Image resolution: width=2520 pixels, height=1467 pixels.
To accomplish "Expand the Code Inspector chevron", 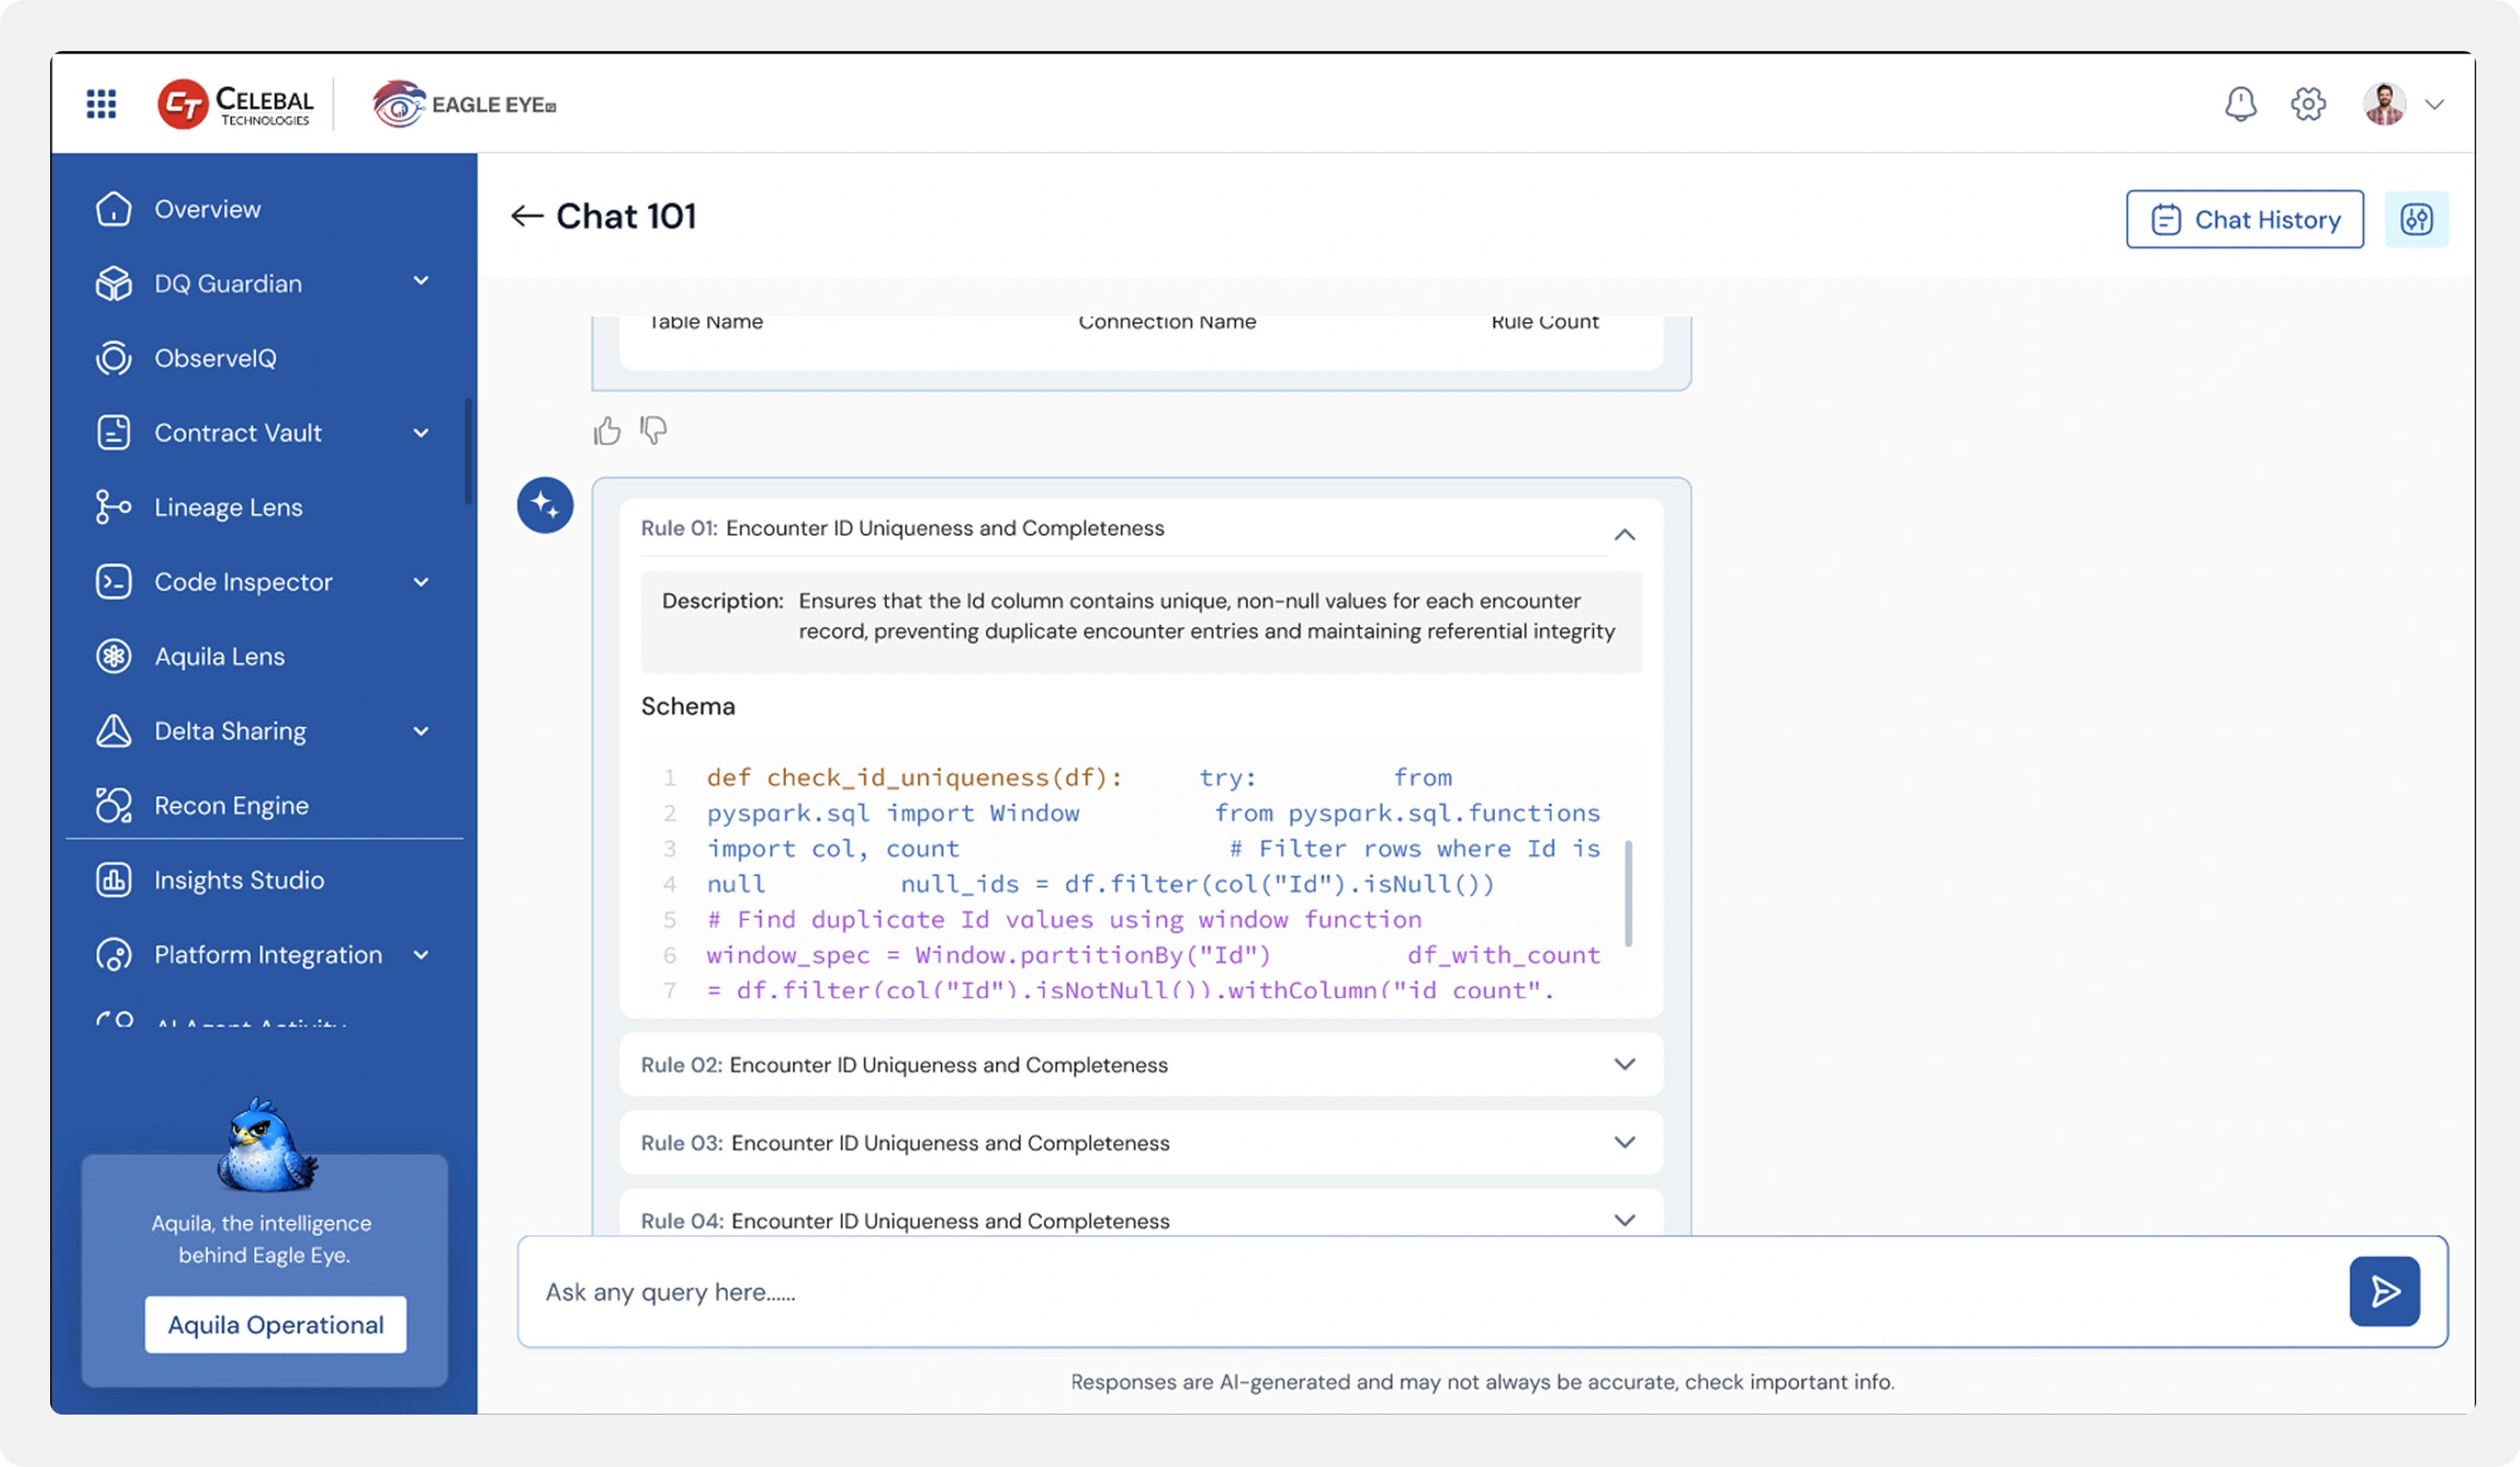I will point(421,582).
